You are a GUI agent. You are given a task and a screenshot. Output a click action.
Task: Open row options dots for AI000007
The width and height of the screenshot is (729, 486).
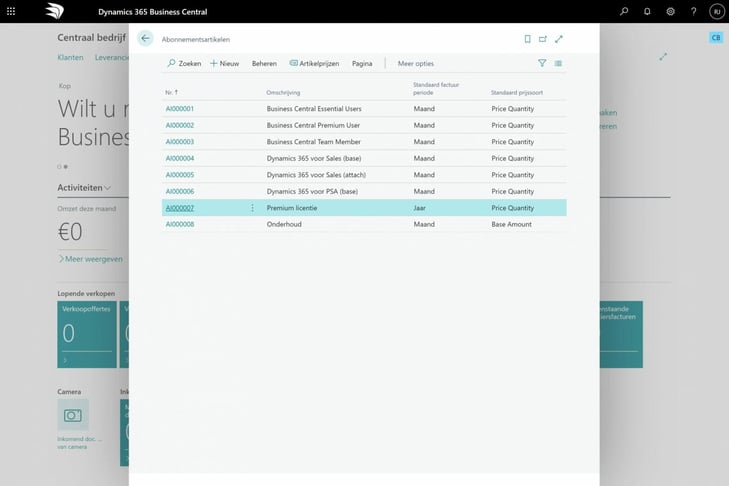click(x=252, y=208)
